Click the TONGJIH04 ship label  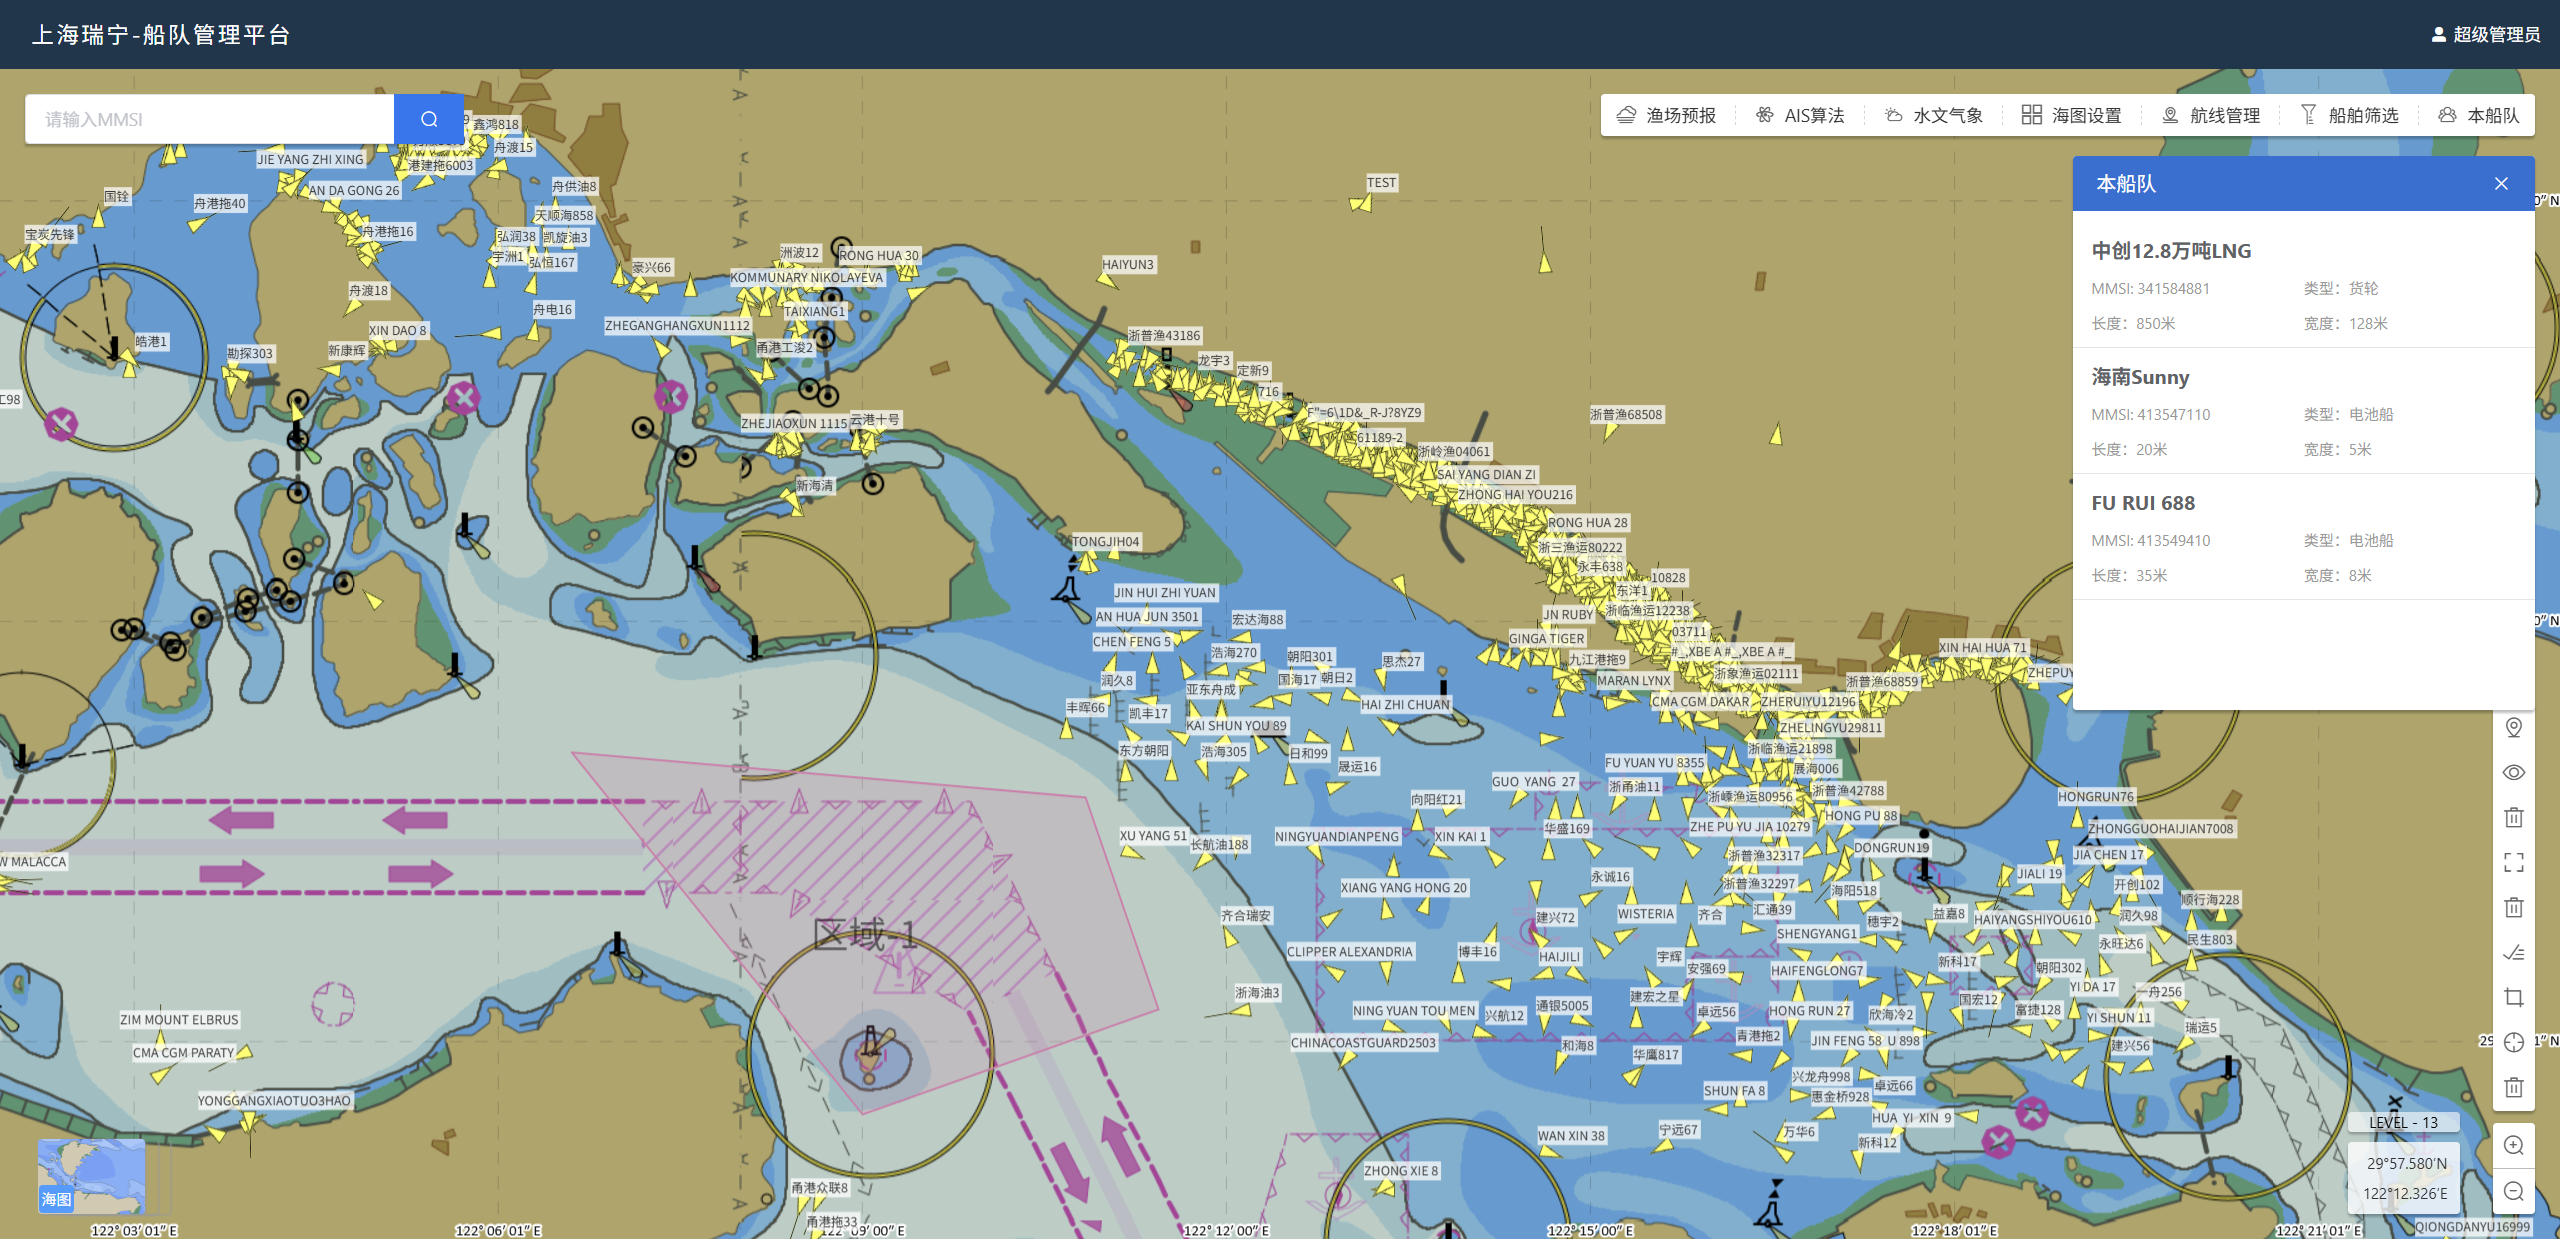click(x=1106, y=542)
